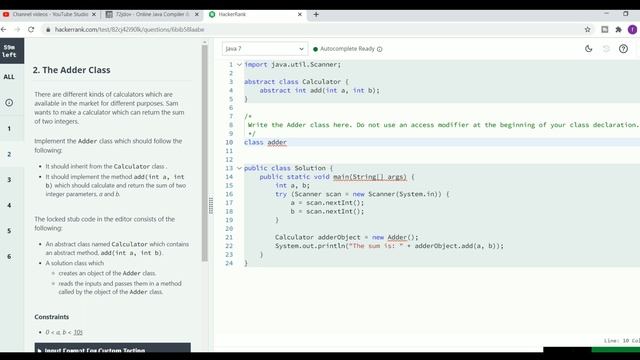Click the browser forward arrow
Image resolution: width=640 pixels, height=360 pixels.
pyautogui.click(x=17, y=29)
